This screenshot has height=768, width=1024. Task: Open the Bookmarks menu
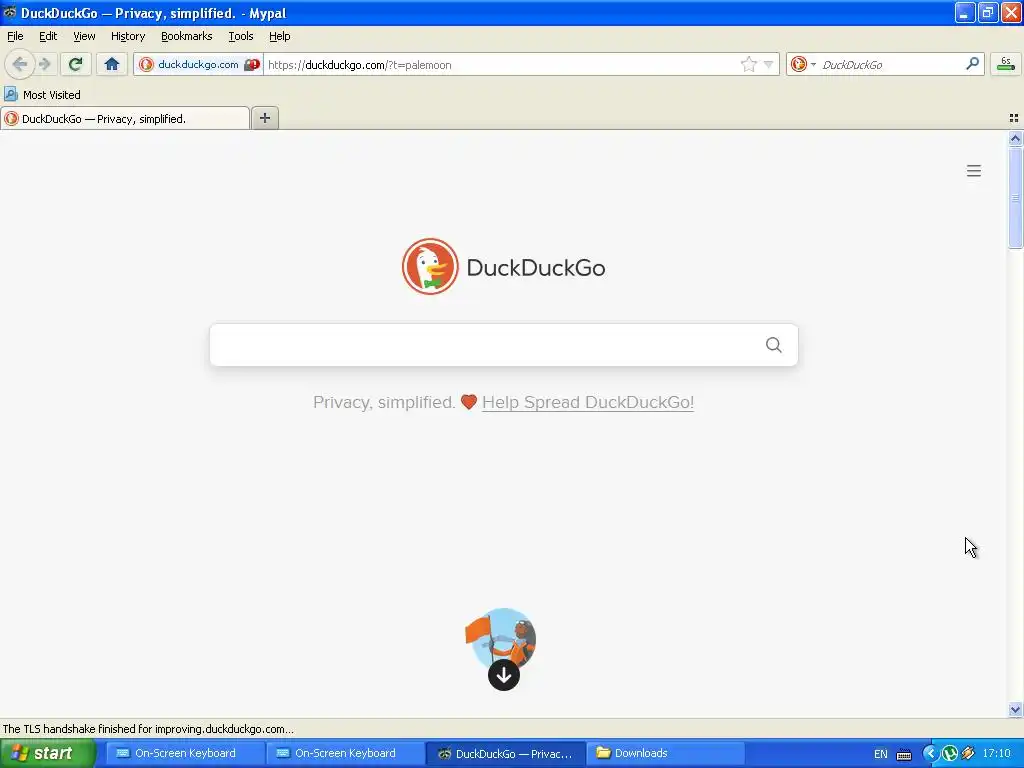pos(186,36)
